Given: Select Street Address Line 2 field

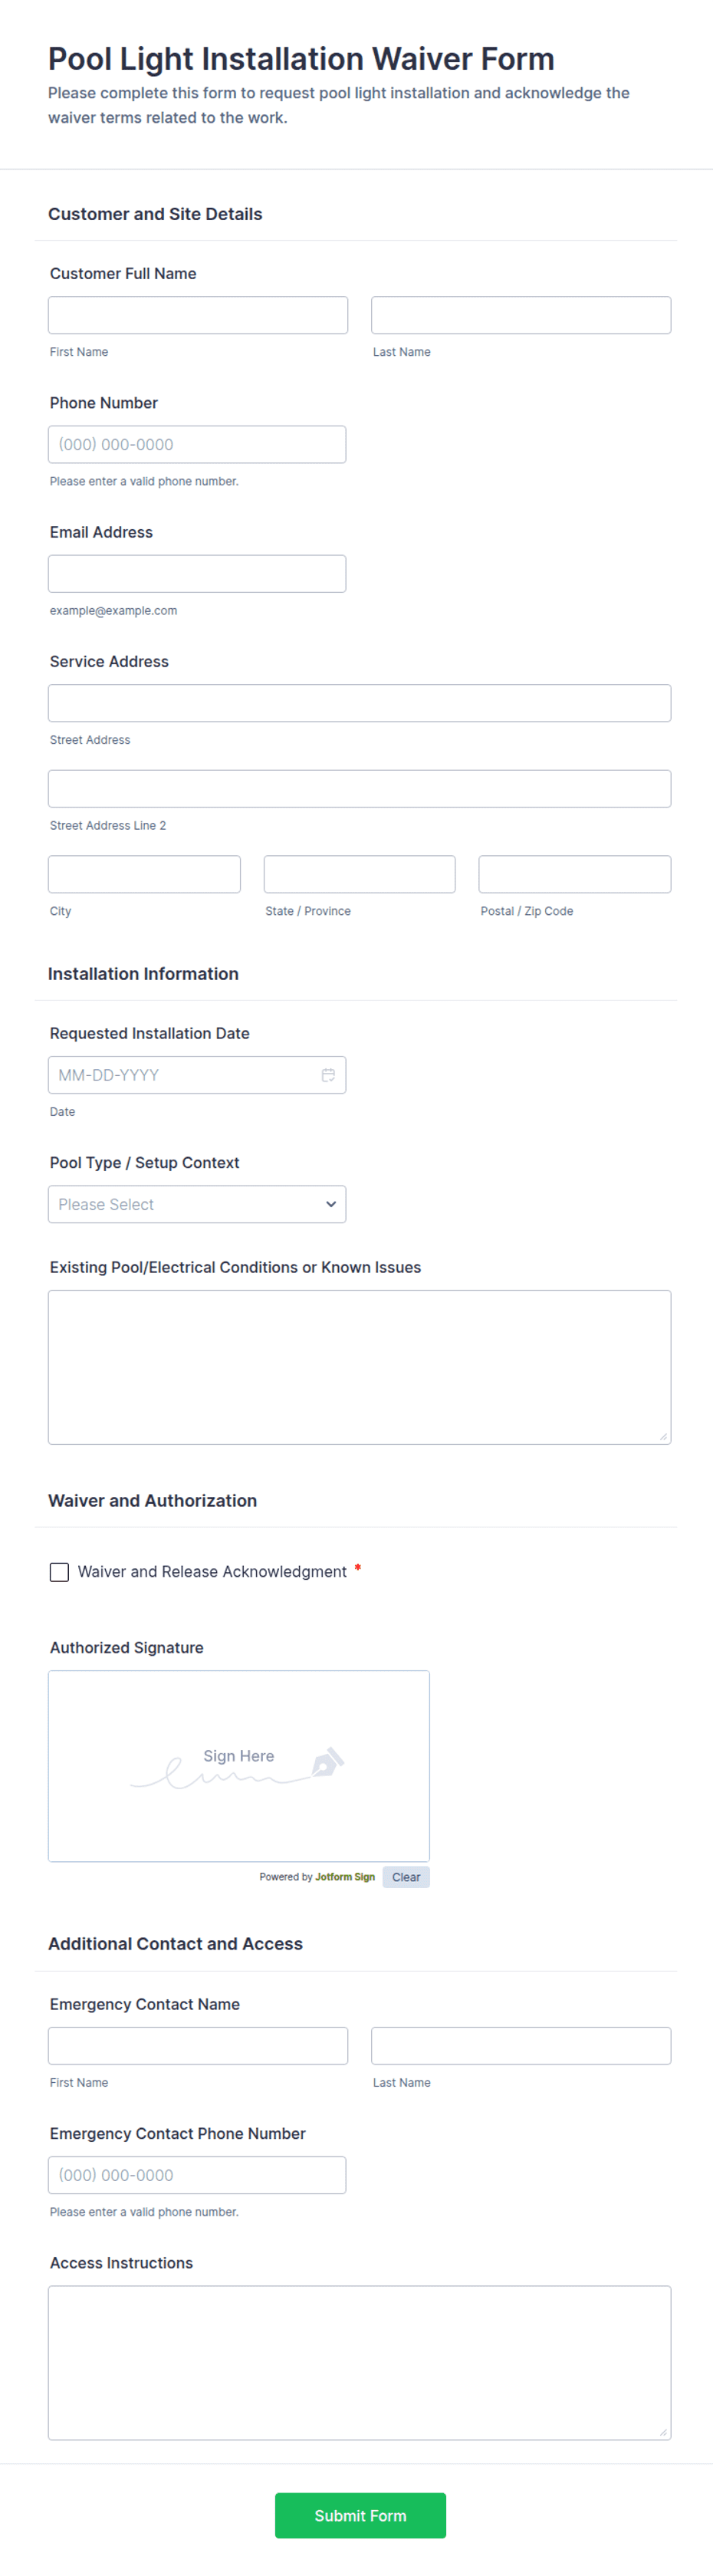Looking at the screenshot, I should (x=359, y=789).
